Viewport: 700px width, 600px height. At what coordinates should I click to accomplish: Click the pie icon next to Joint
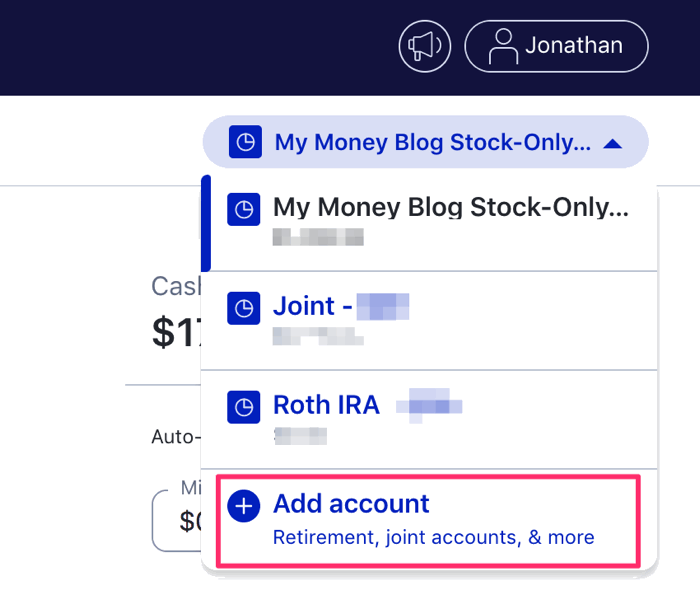[243, 308]
